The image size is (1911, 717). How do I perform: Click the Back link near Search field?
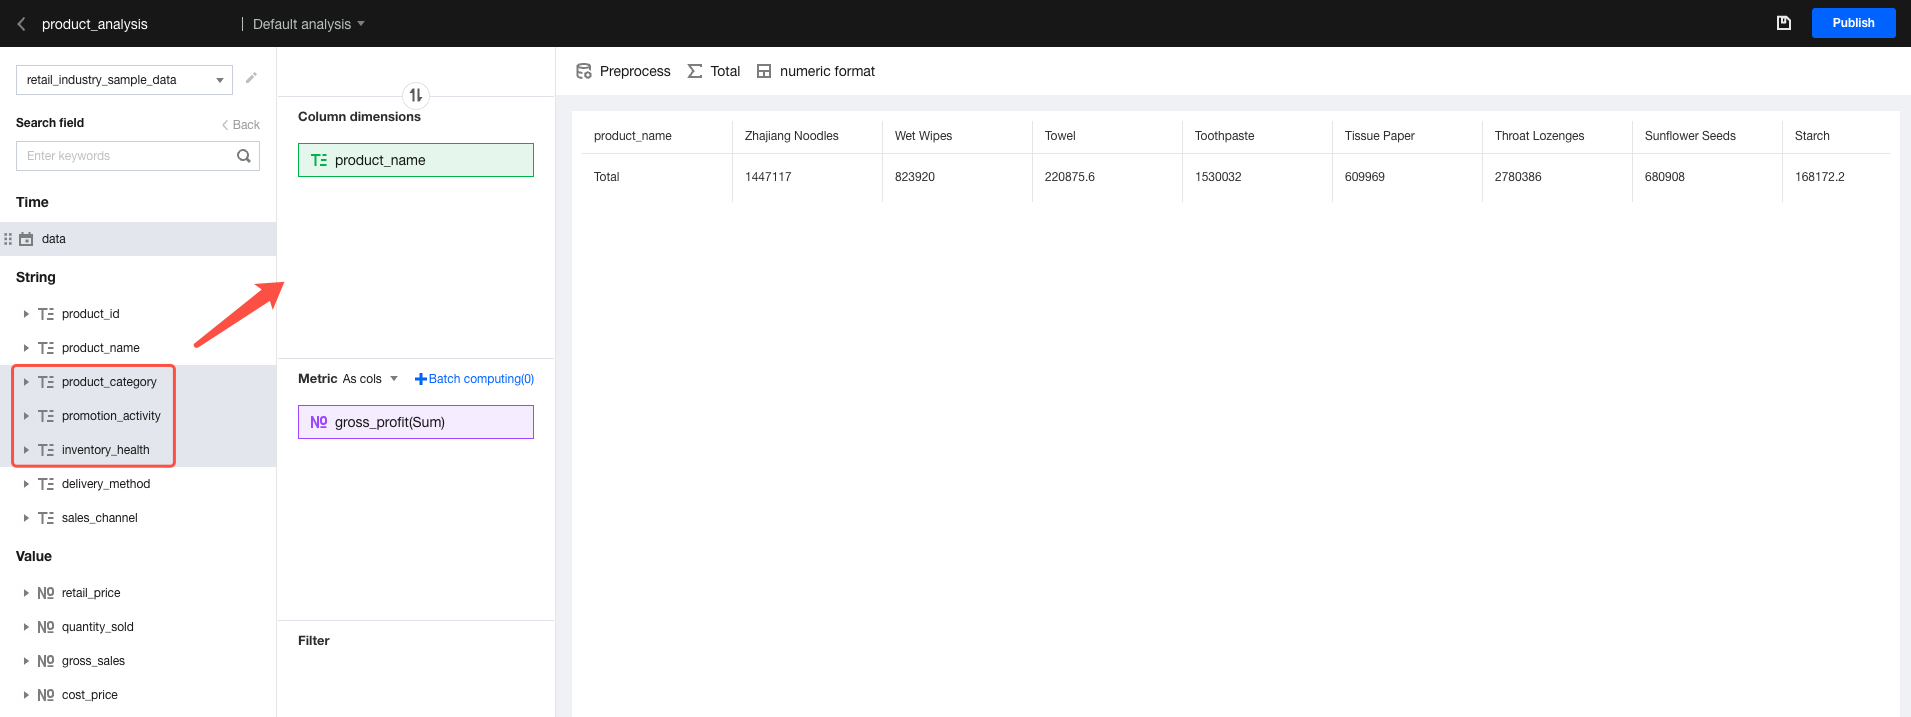(x=241, y=125)
